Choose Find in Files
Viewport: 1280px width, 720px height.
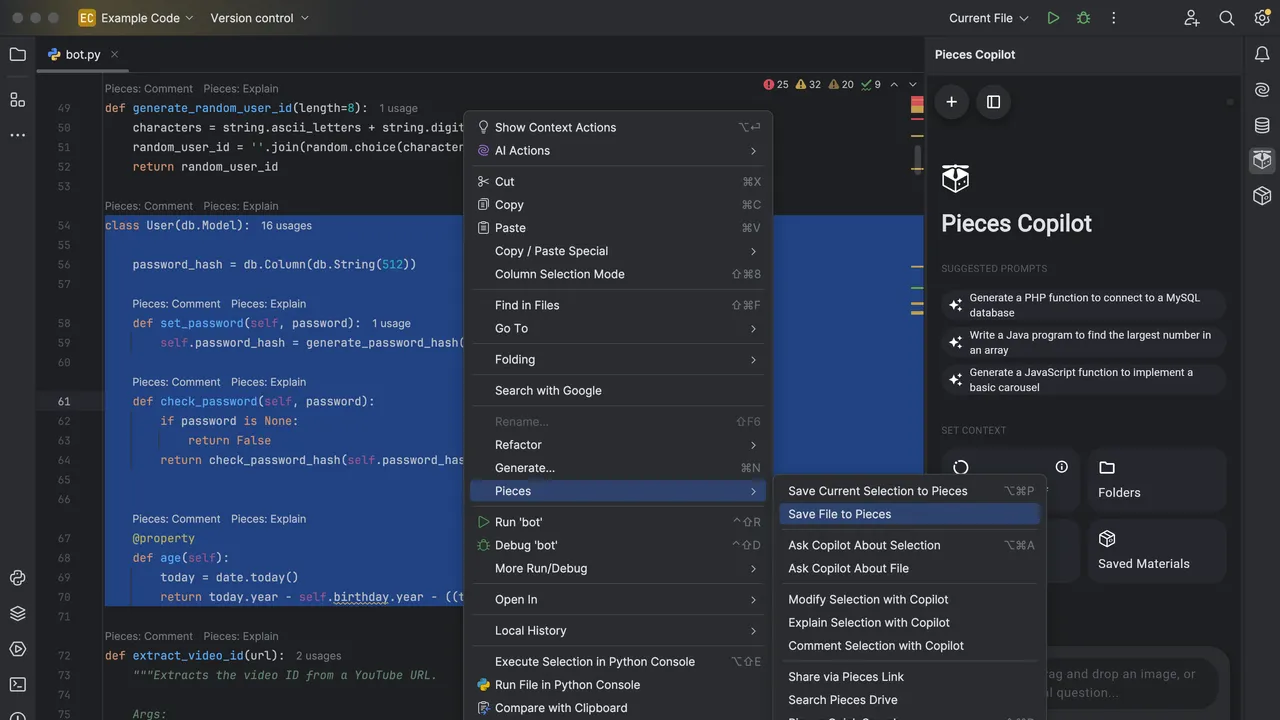(619, 305)
